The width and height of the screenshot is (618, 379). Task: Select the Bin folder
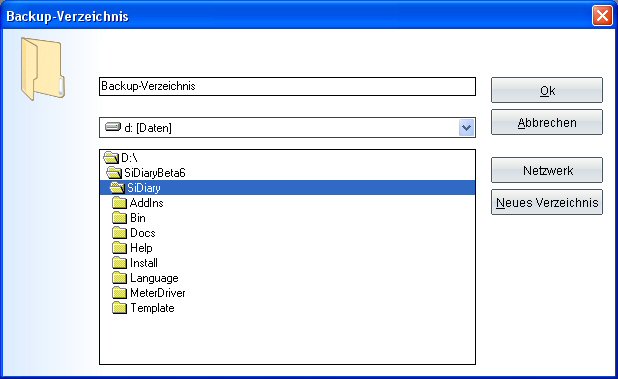[287, 218]
